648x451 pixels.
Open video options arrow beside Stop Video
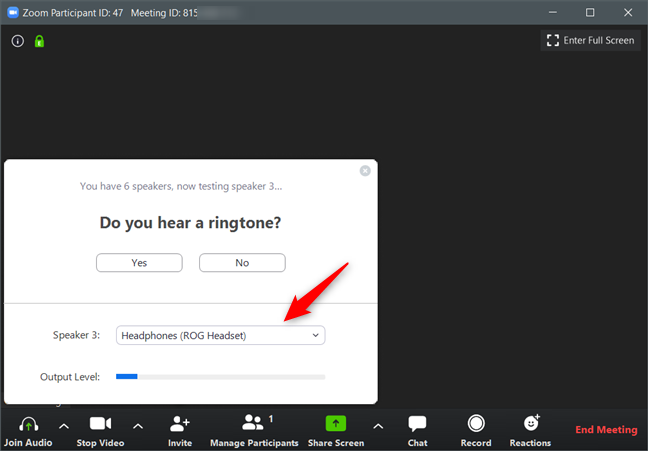[x=138, y=426]
